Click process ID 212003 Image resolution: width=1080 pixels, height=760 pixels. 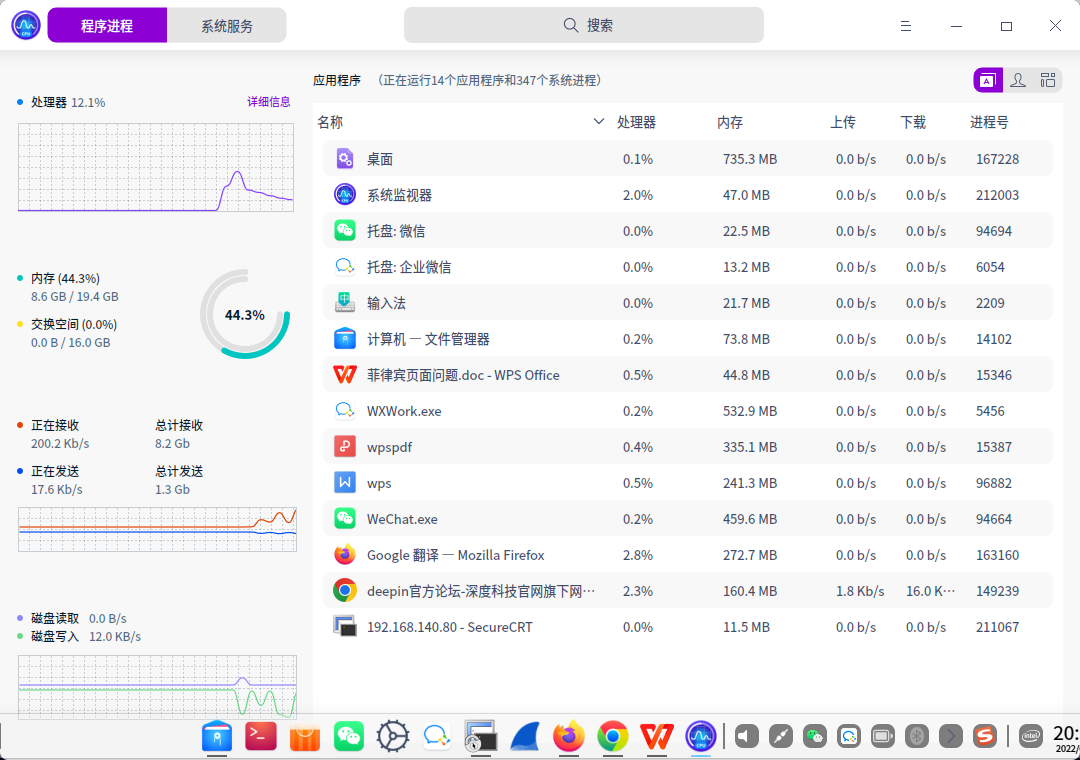(997, 195)
